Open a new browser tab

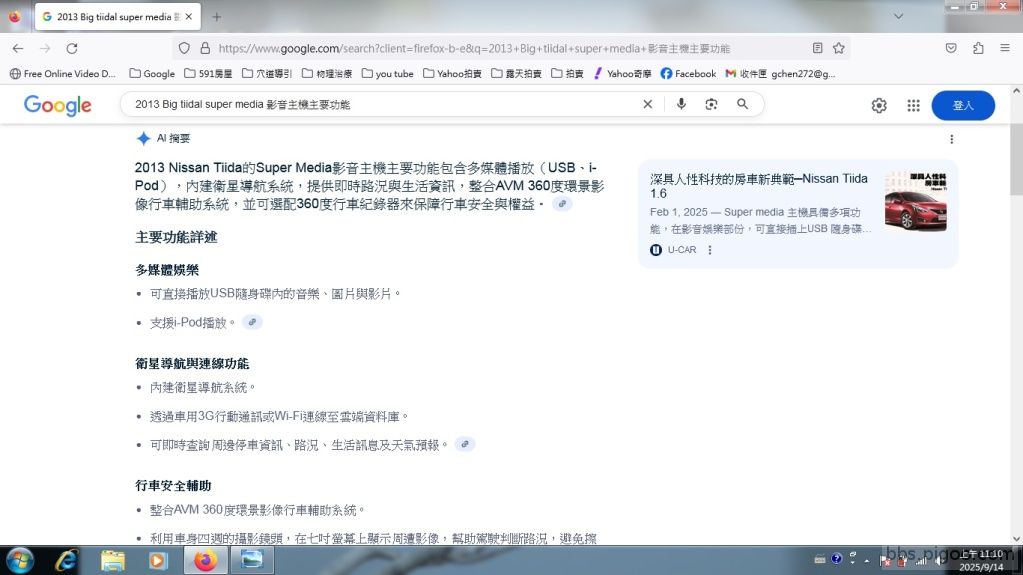click(x=217, y=17)
